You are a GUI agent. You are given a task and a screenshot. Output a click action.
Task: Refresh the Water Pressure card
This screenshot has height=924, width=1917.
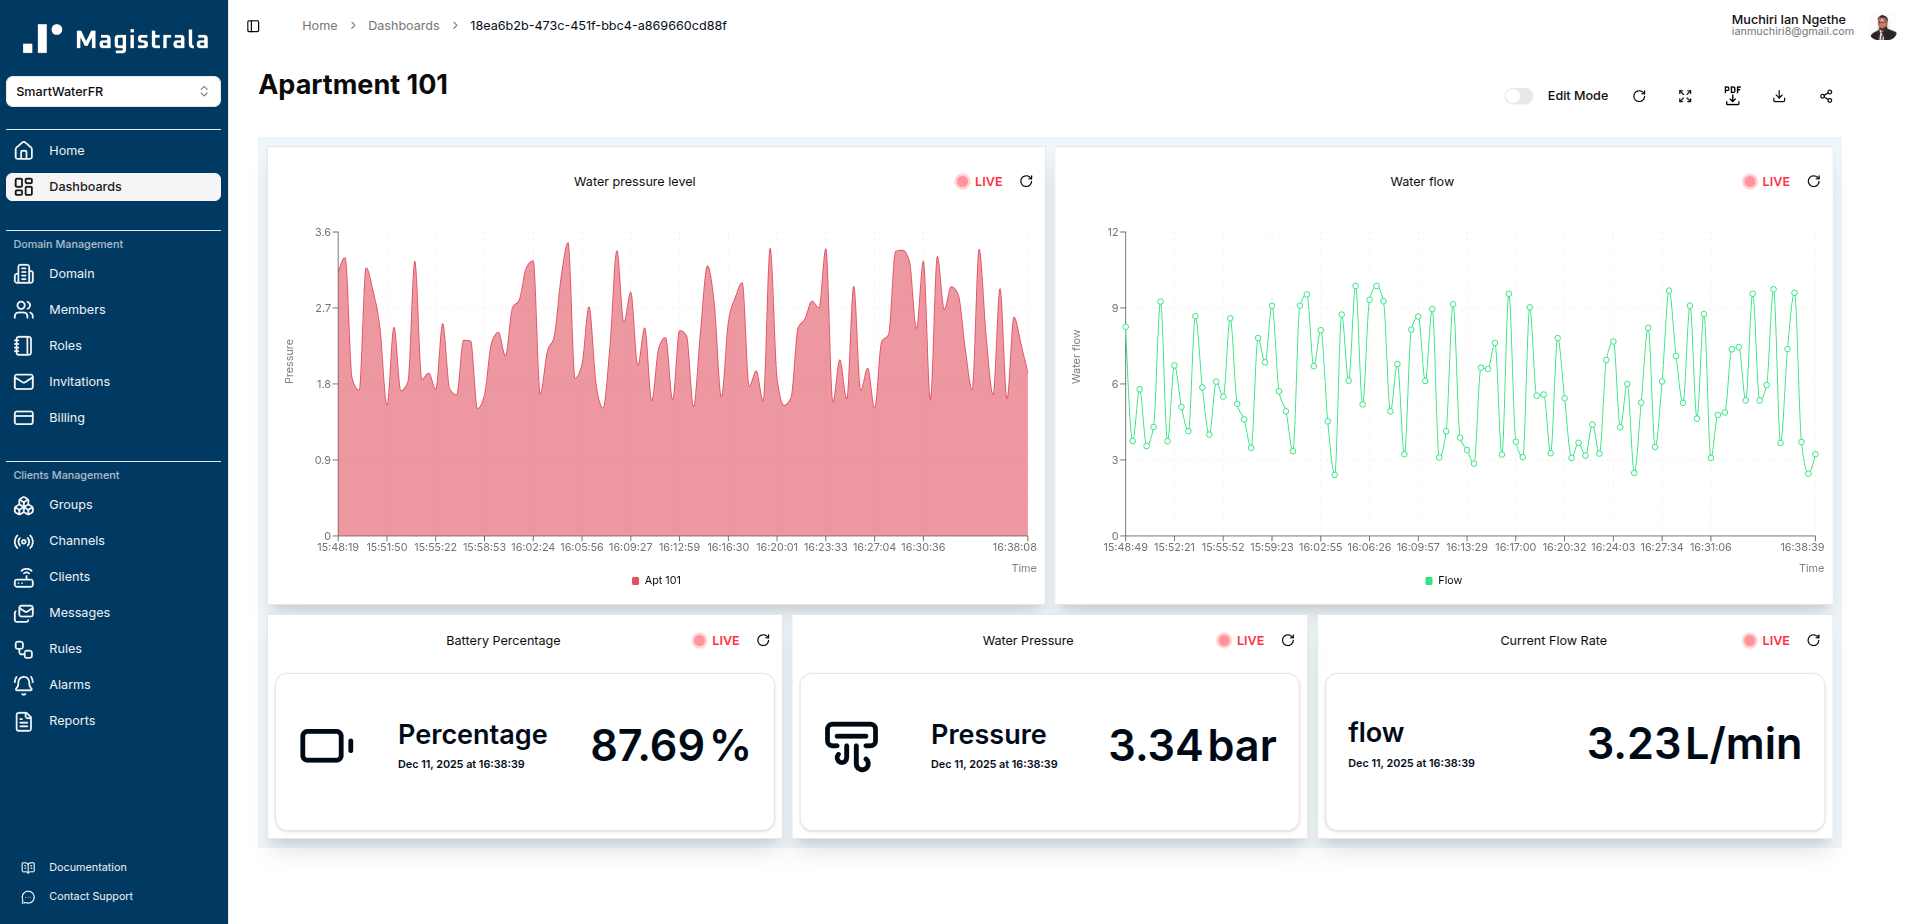(x=1288, y=640)
